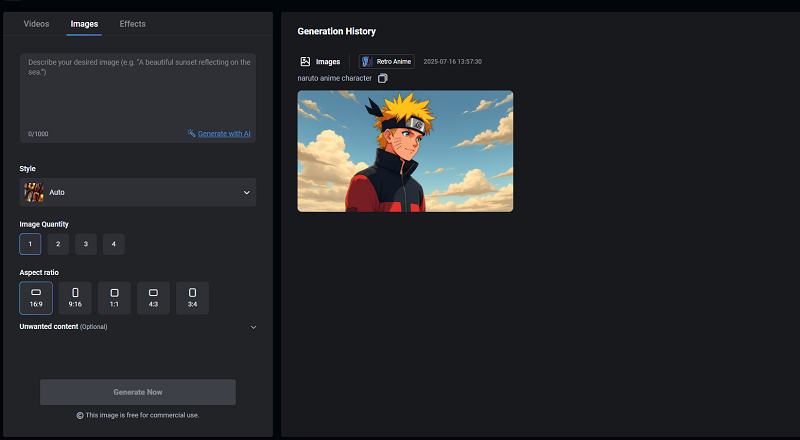Set image quantity to 4
Image resolution: width=800 pixels, height=440 pixels.
[114, 244]
